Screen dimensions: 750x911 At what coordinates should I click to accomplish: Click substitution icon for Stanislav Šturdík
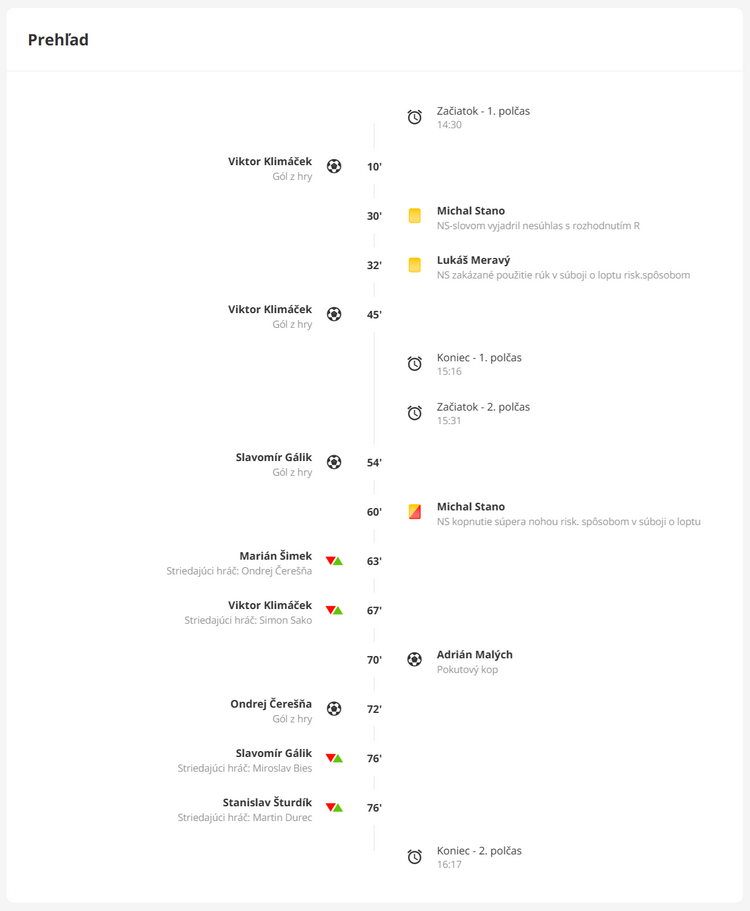click(334, 807)
